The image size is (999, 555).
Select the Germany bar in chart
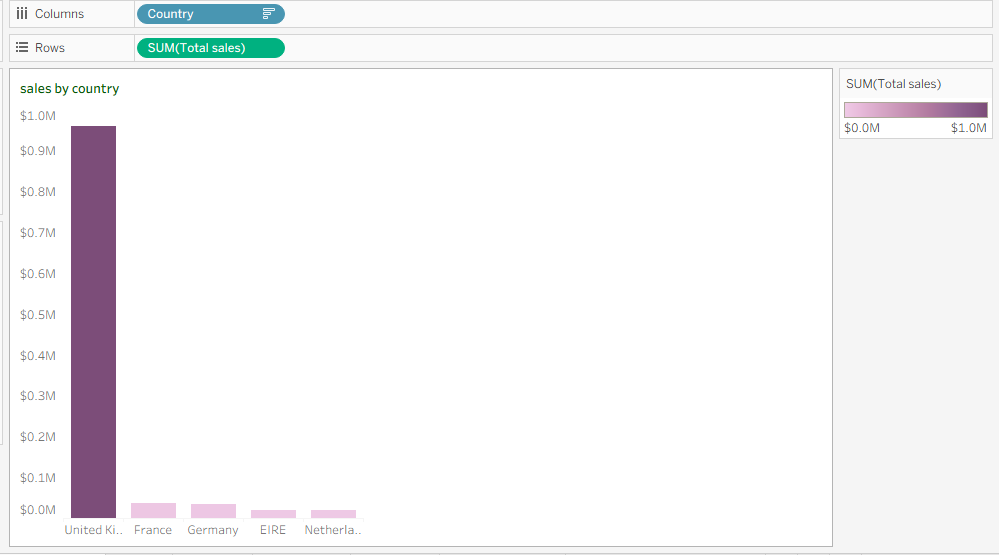tap(213, 511)
